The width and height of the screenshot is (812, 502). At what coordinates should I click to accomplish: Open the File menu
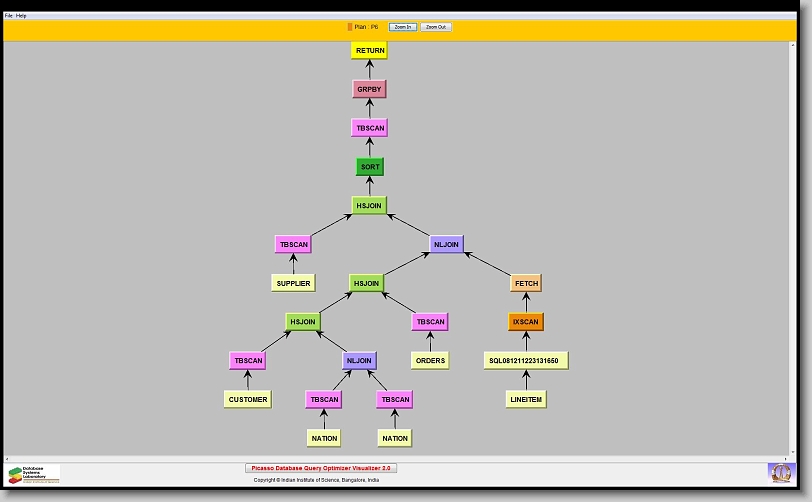(x=8, y=16)
